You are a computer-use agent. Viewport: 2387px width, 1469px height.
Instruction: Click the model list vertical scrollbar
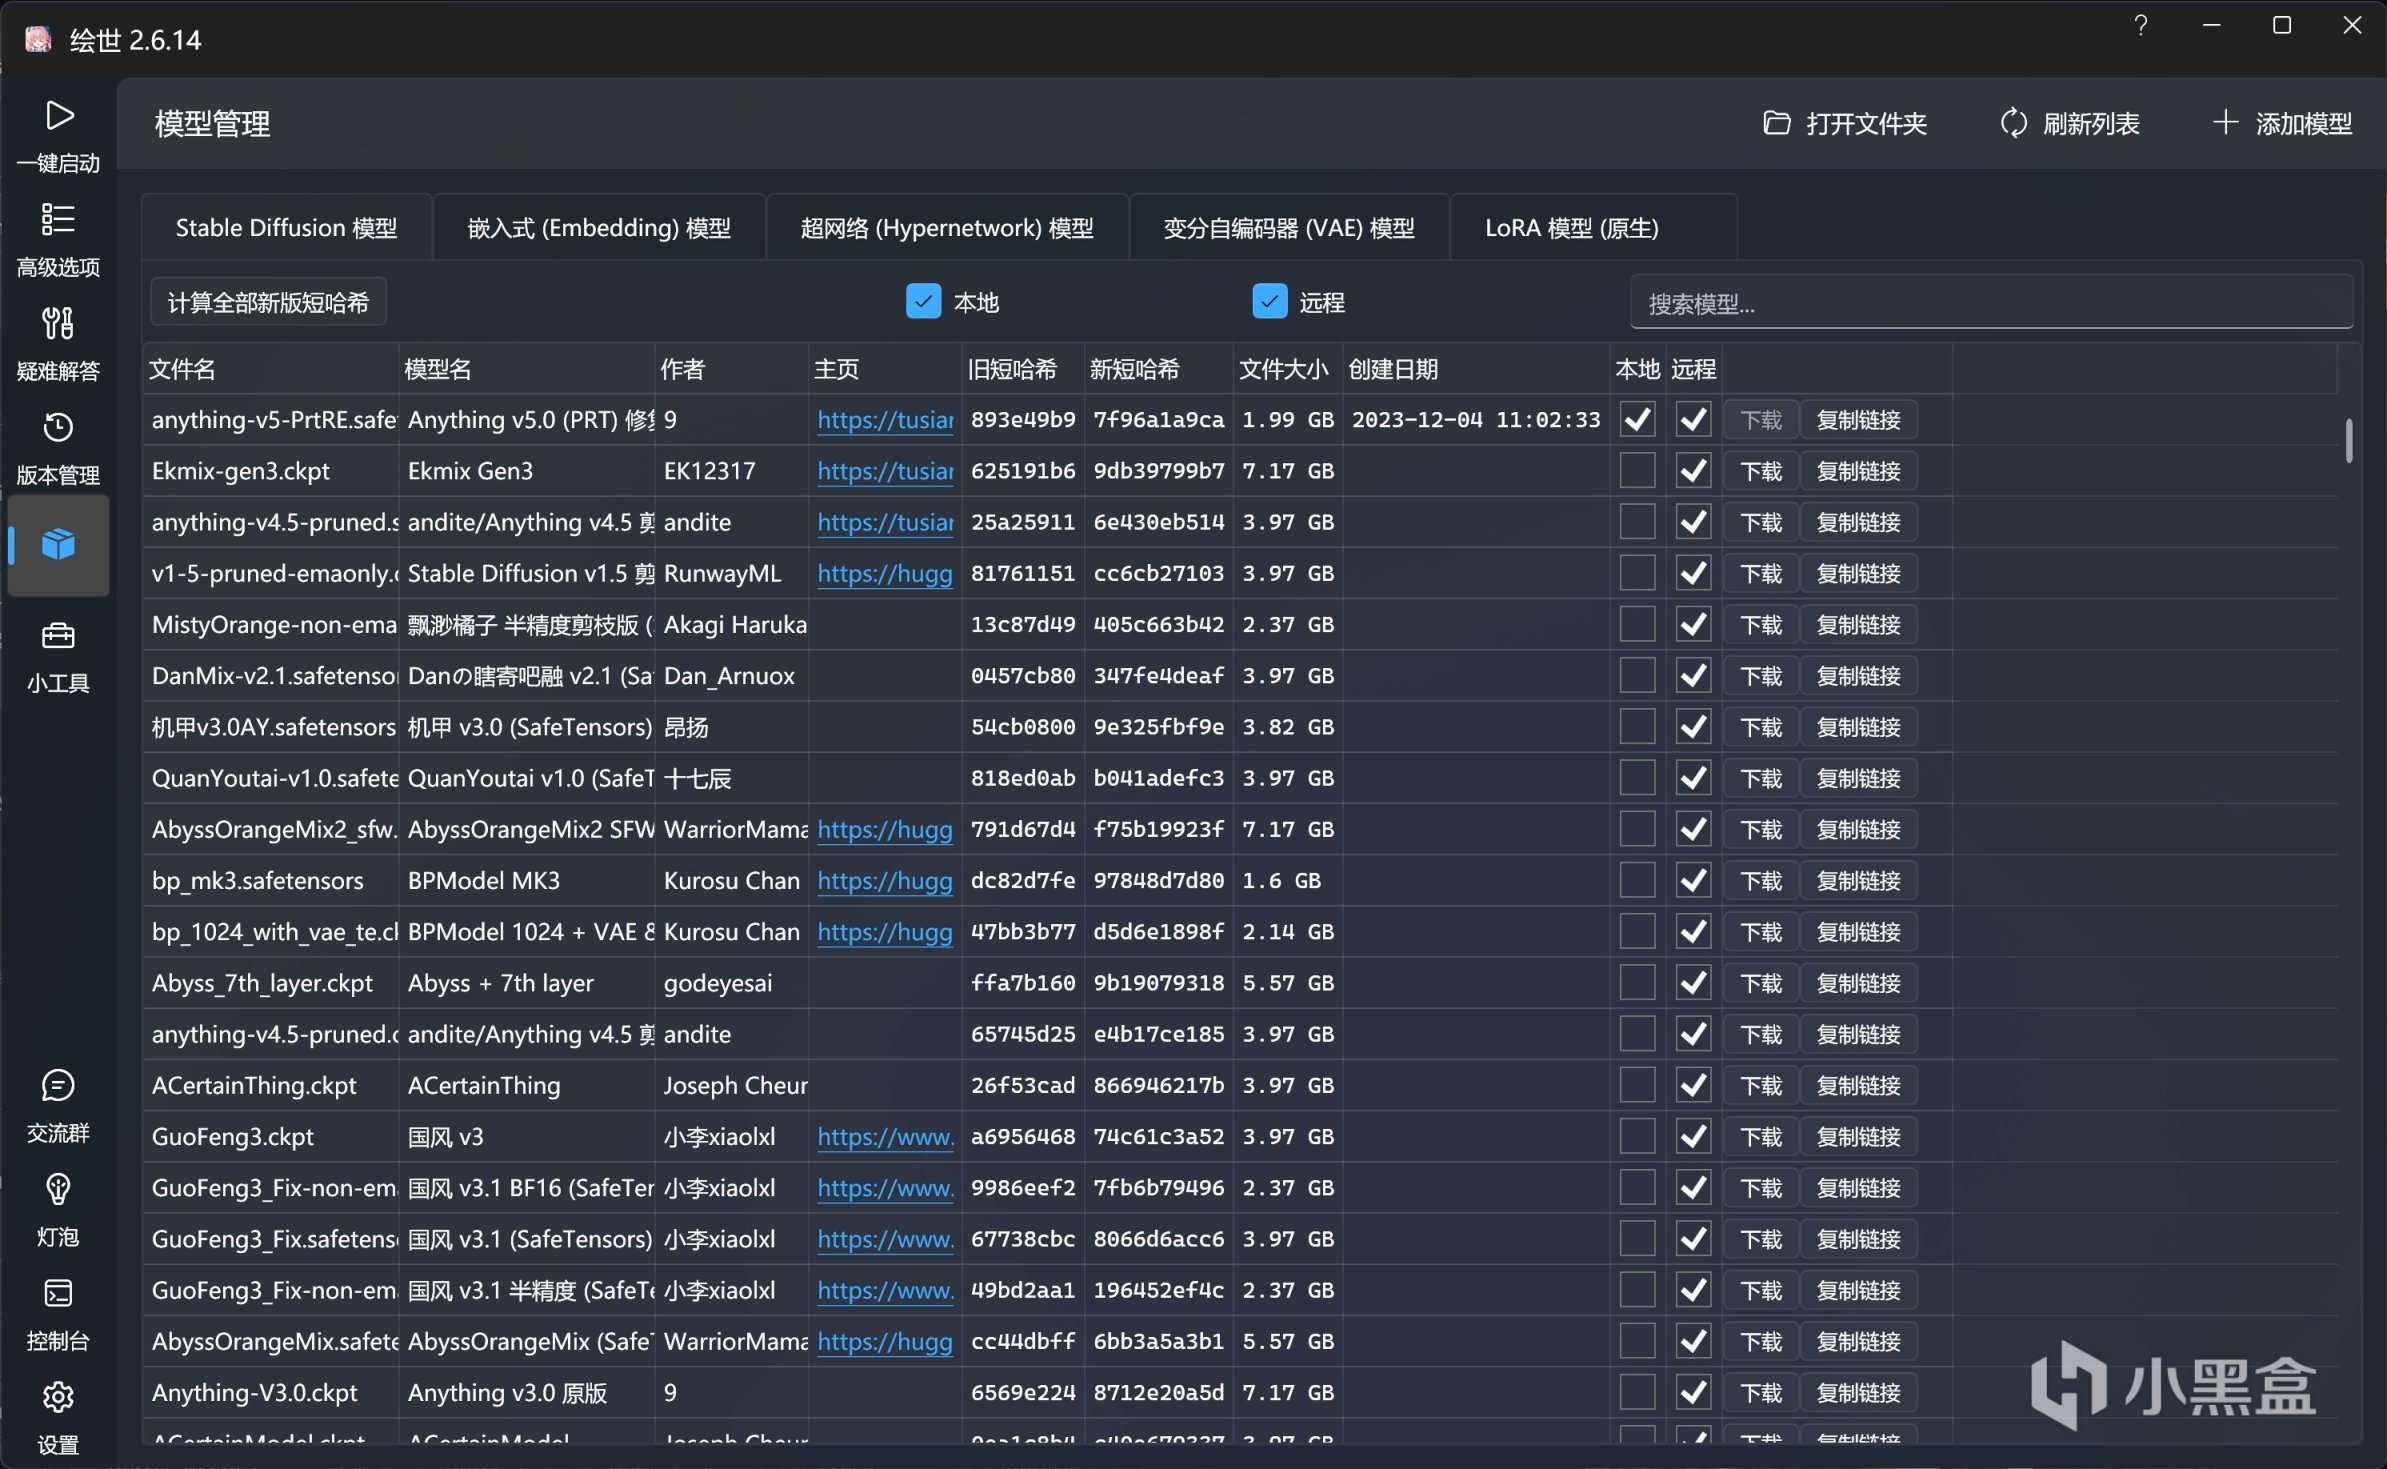point(2348,441)
